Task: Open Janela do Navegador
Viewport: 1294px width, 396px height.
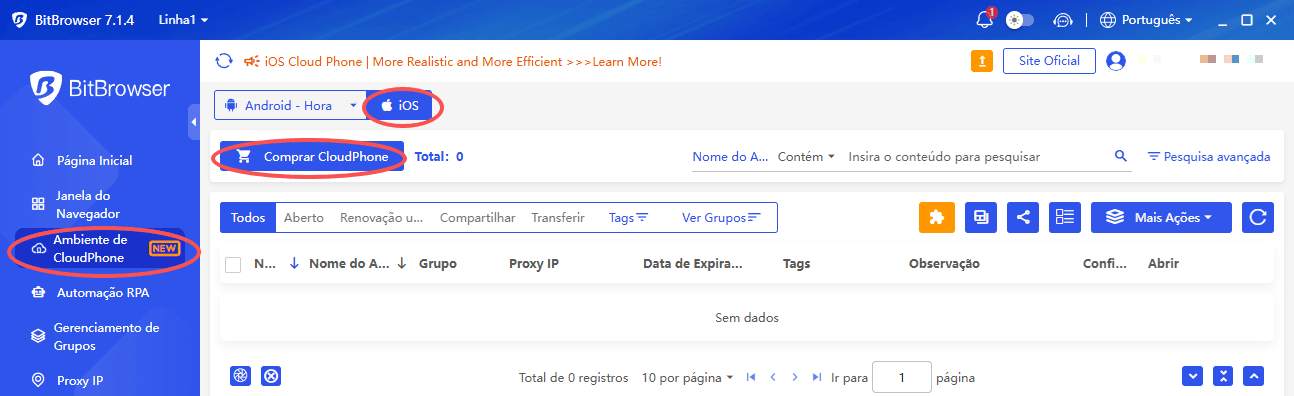Action: (88, 204)
